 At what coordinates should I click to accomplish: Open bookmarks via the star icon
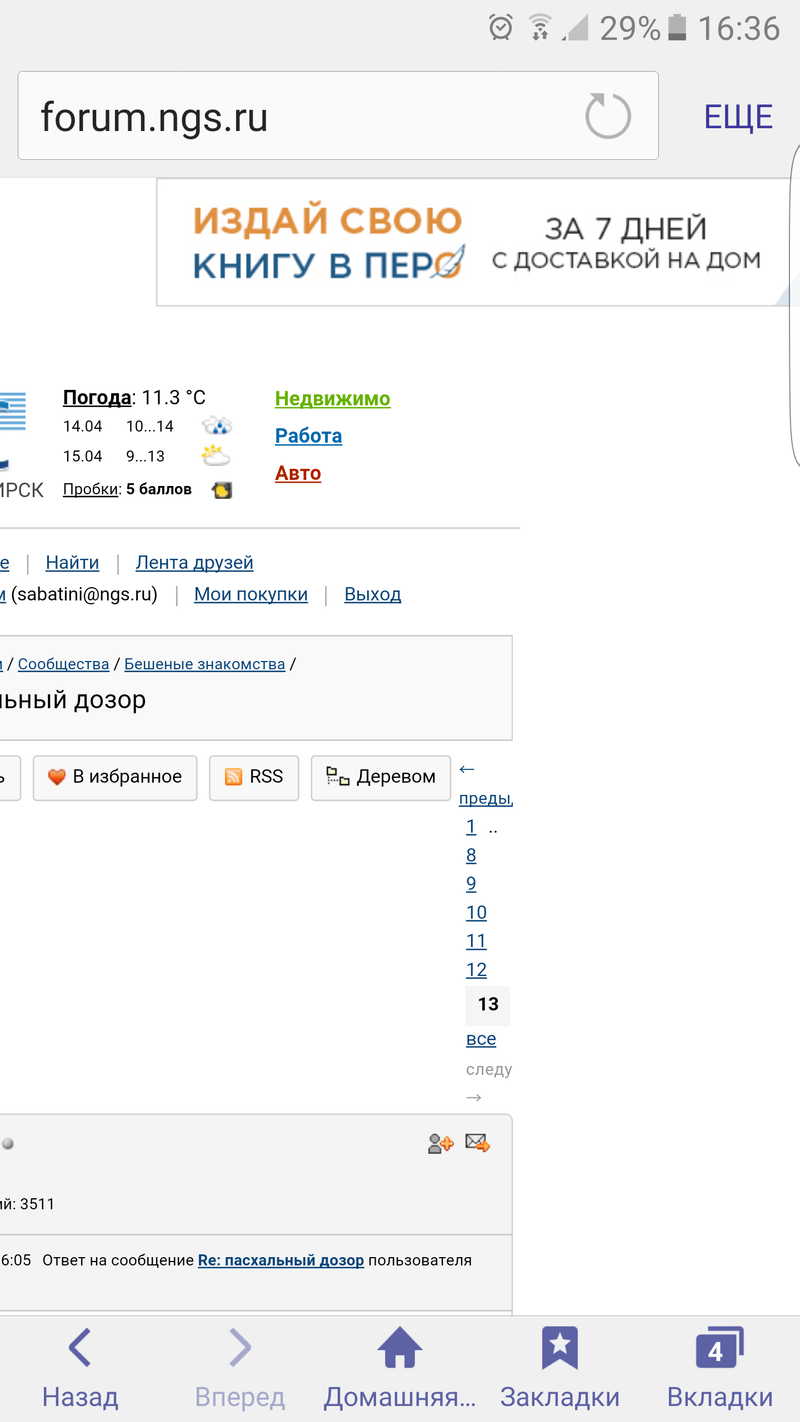click(559, 1349)
